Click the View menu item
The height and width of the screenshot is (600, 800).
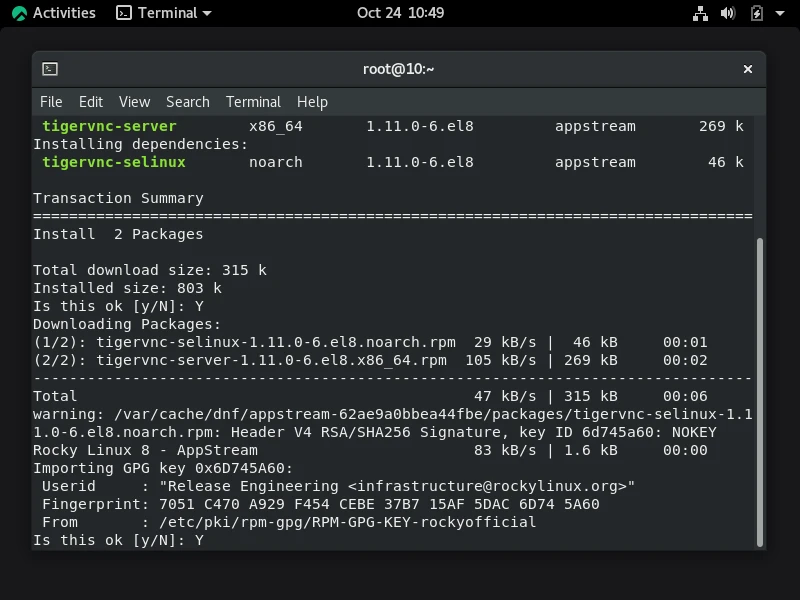point(134,101)
